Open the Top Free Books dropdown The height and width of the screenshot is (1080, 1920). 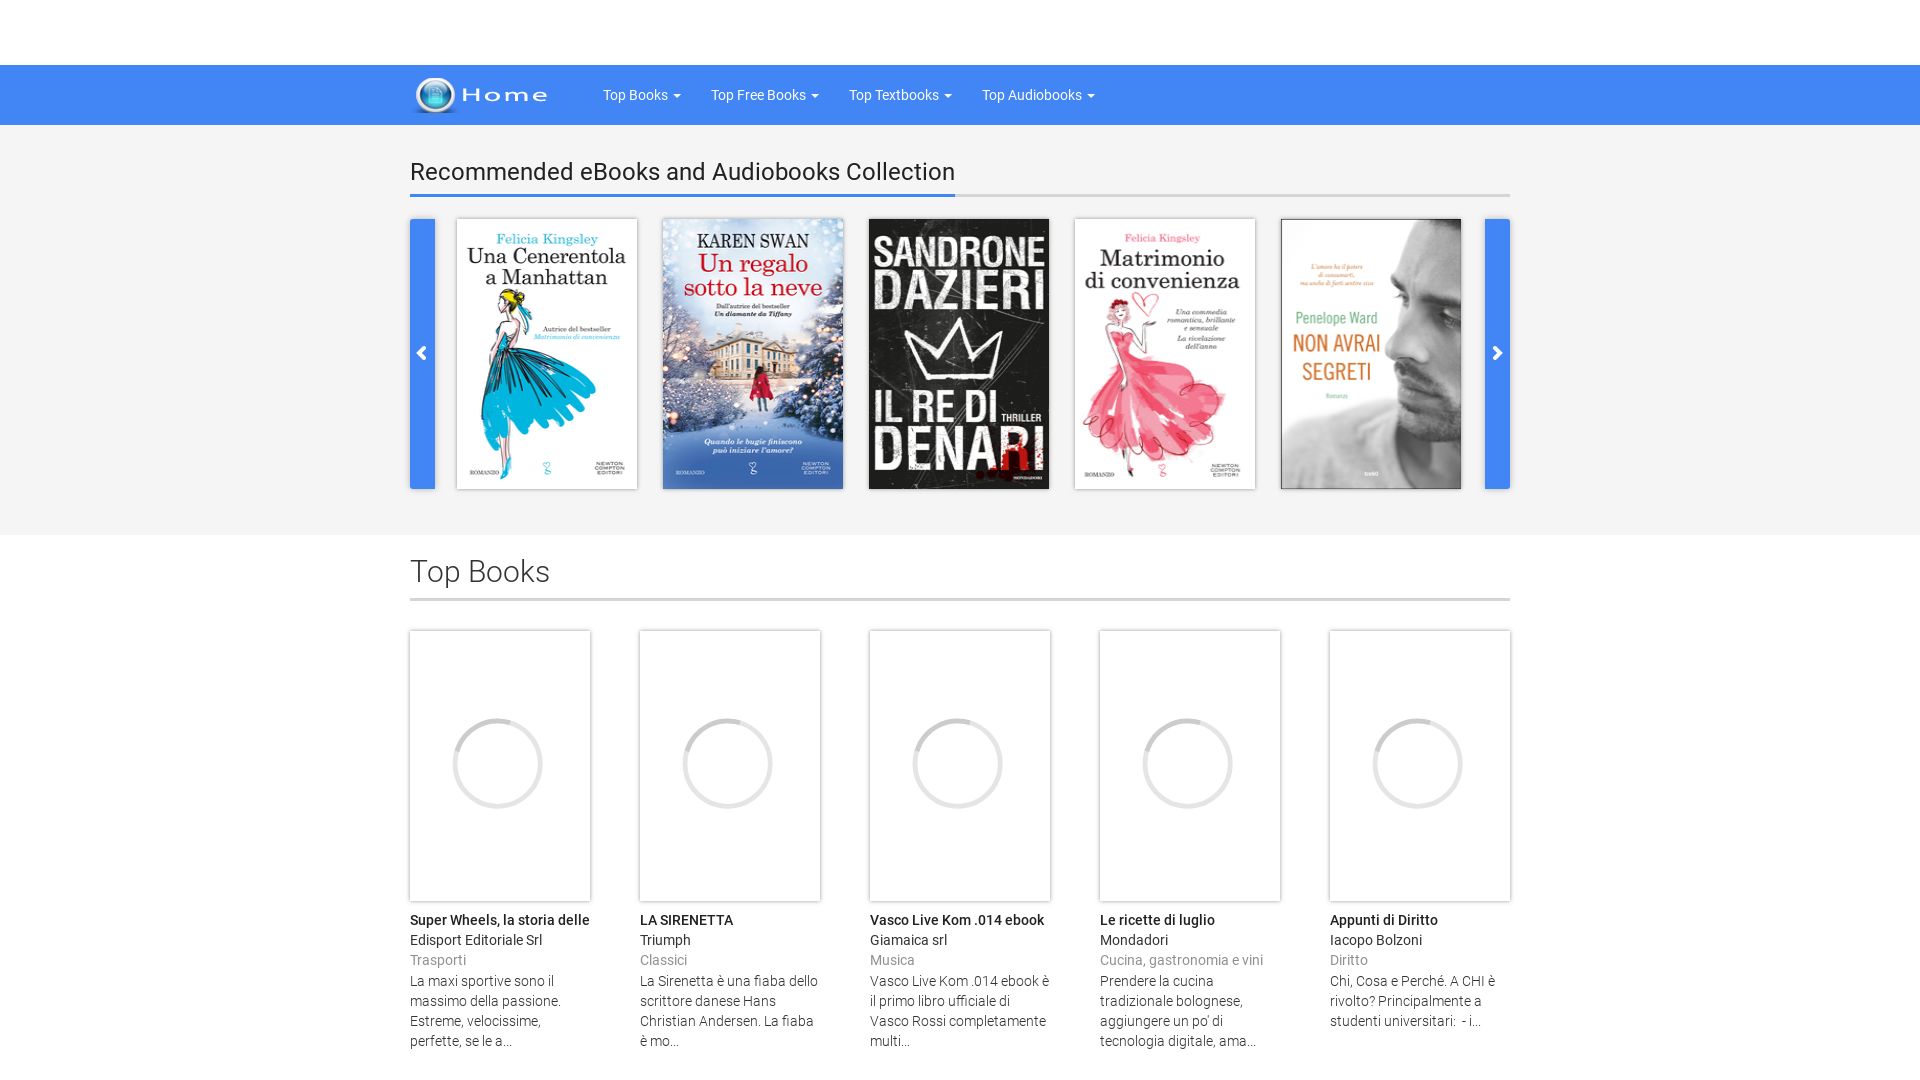point(764,95)
